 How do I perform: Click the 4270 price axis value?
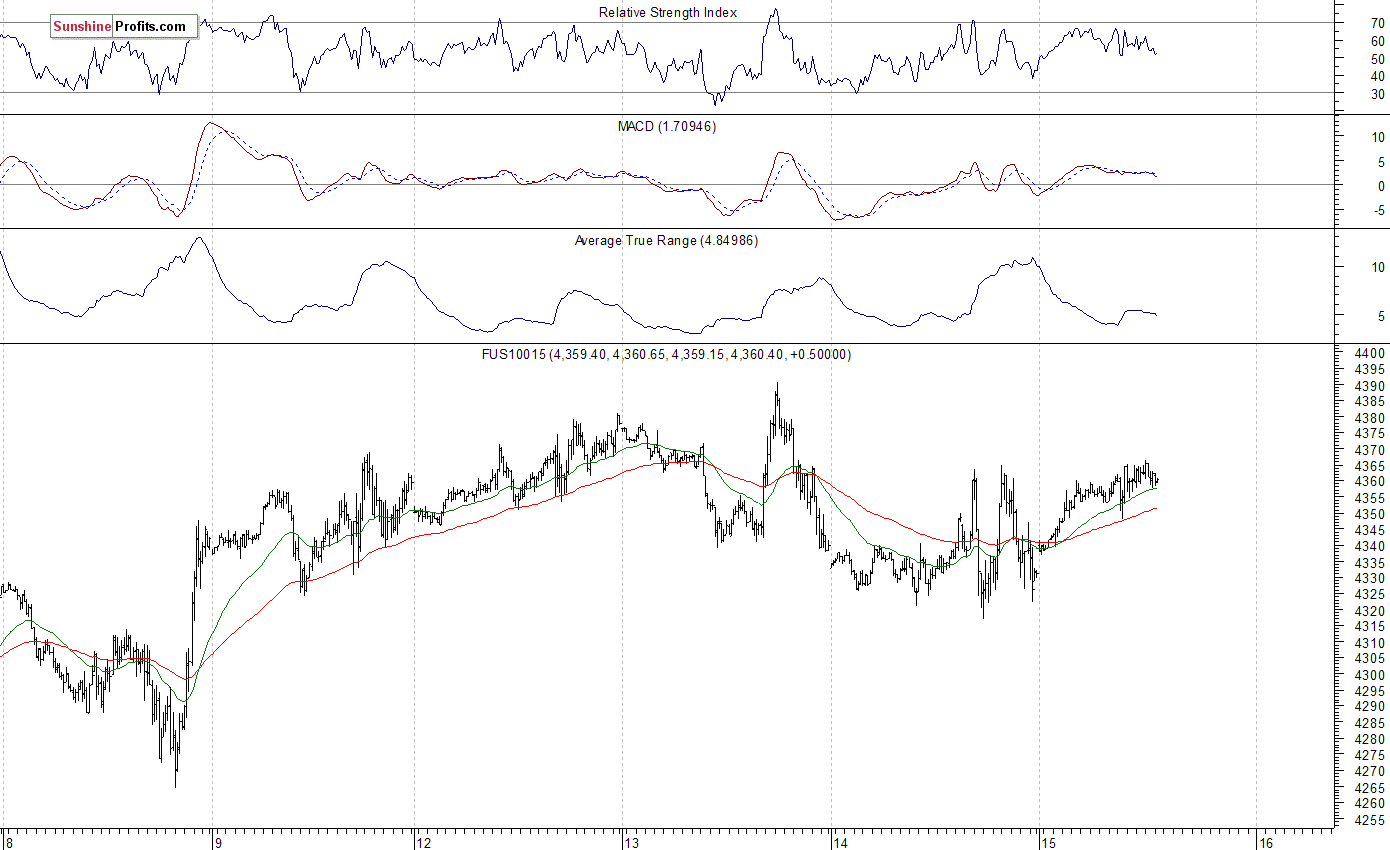[x=1371, y=771]
